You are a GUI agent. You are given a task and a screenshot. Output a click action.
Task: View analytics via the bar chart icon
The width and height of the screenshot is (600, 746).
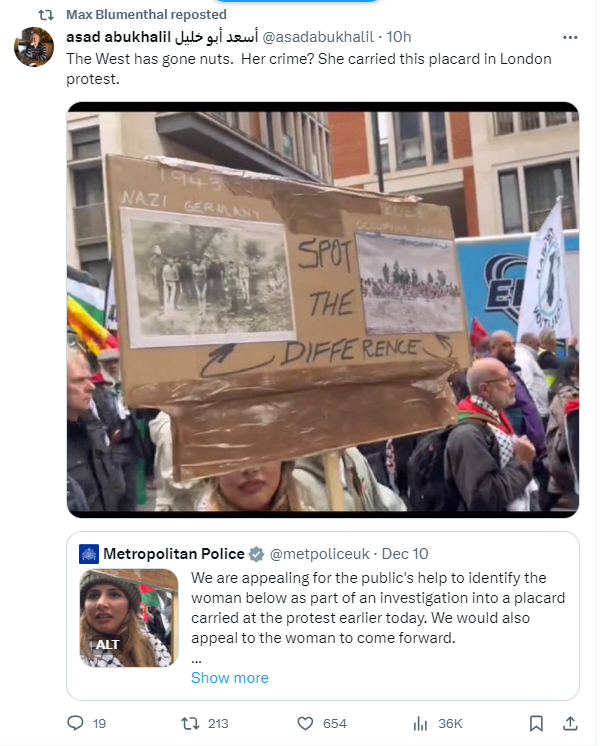(420, 723)
